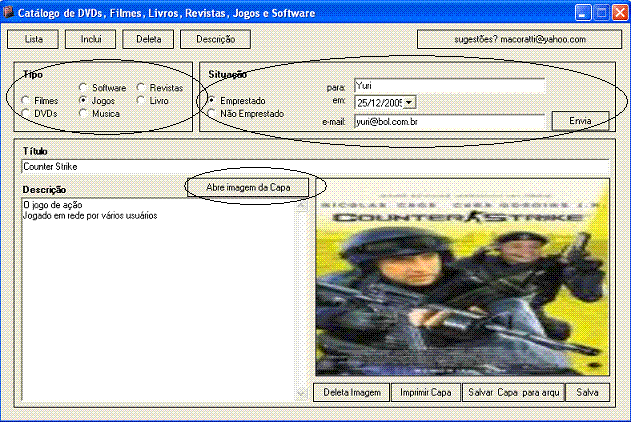Screen dimensions: 631x422
Task: Click the Salva button
Action: click(587, 393)
